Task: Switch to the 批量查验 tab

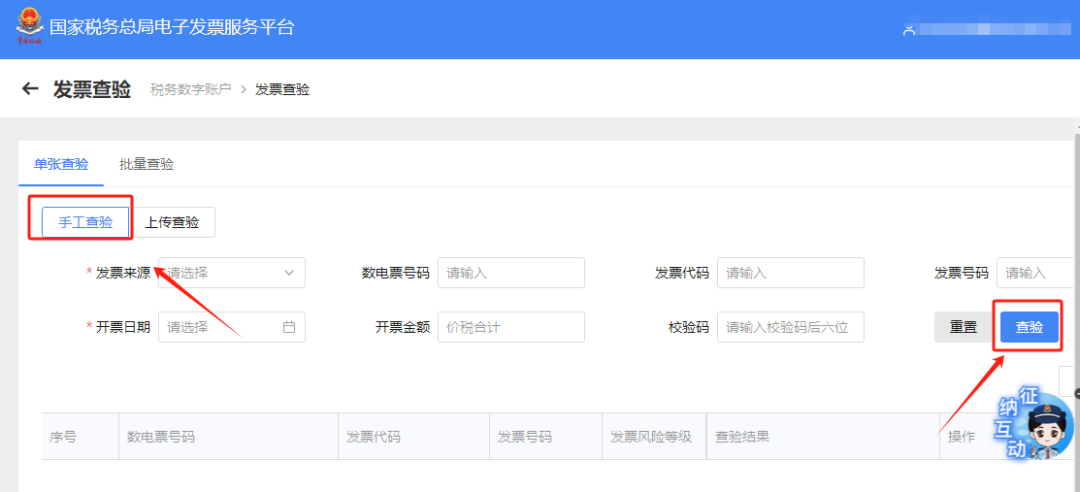Action: 146,164
